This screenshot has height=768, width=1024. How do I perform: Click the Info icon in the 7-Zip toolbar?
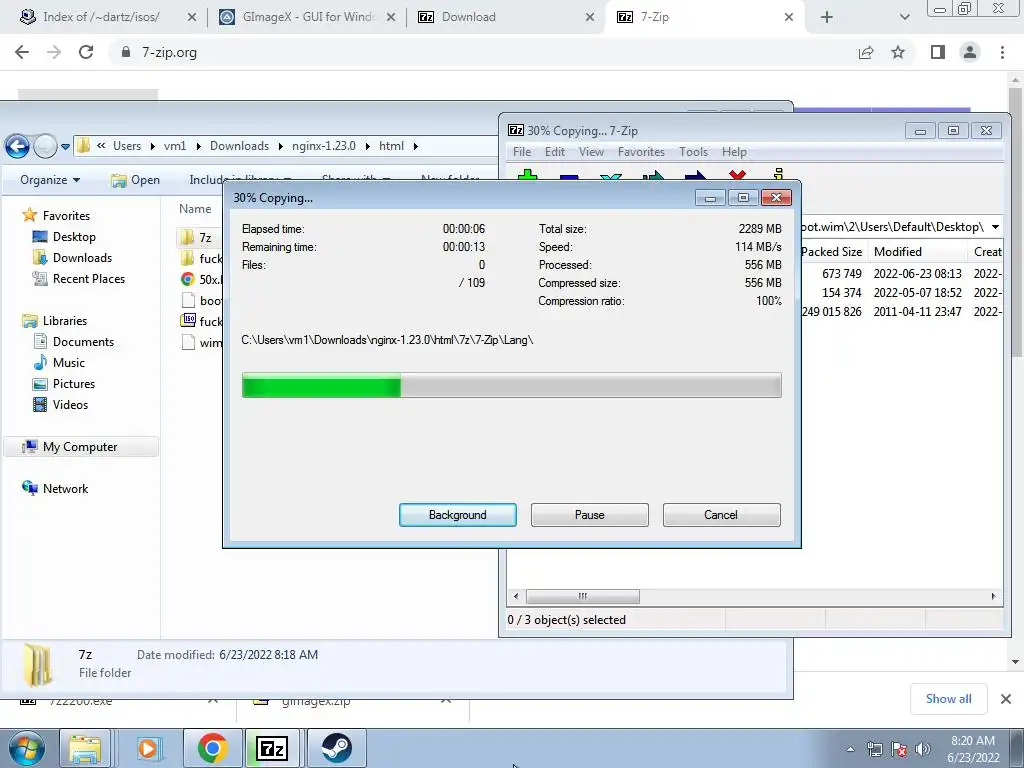click(x=778, y=175)
